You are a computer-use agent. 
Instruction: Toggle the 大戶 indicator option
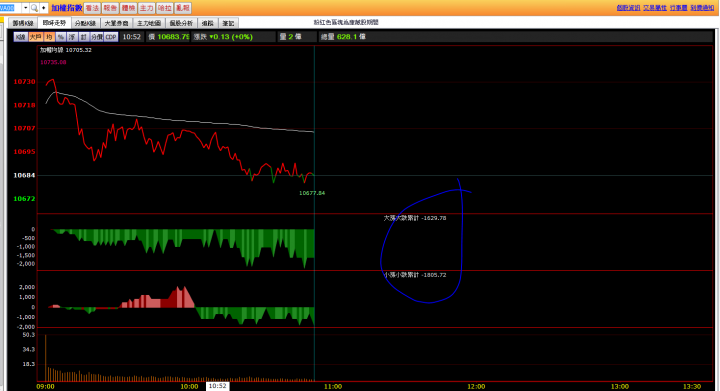35,37
